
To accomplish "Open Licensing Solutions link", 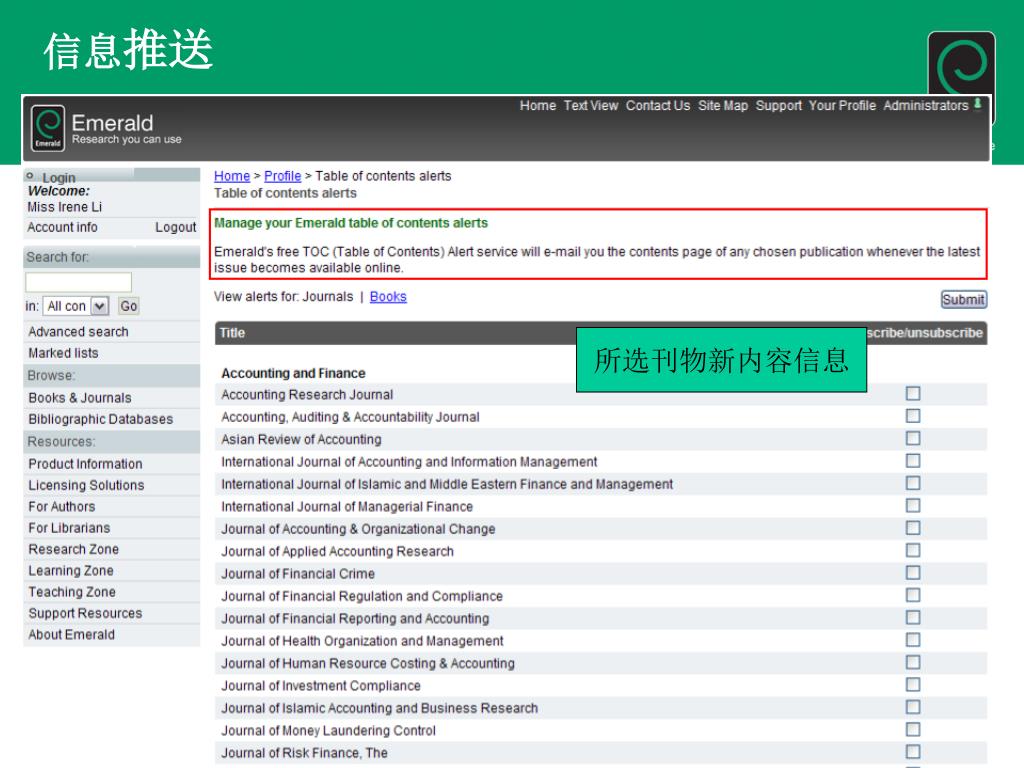I will [86, 485].
